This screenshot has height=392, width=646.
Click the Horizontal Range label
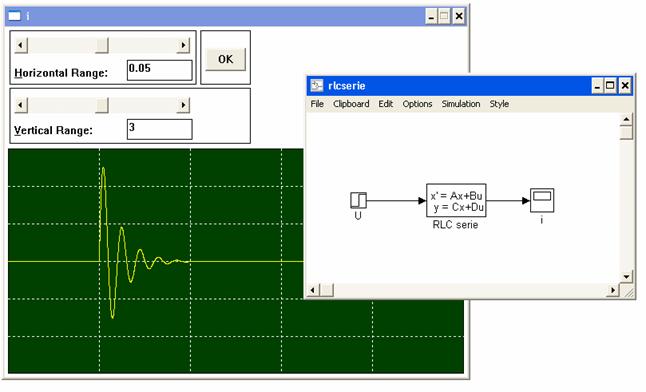(61, 73)
